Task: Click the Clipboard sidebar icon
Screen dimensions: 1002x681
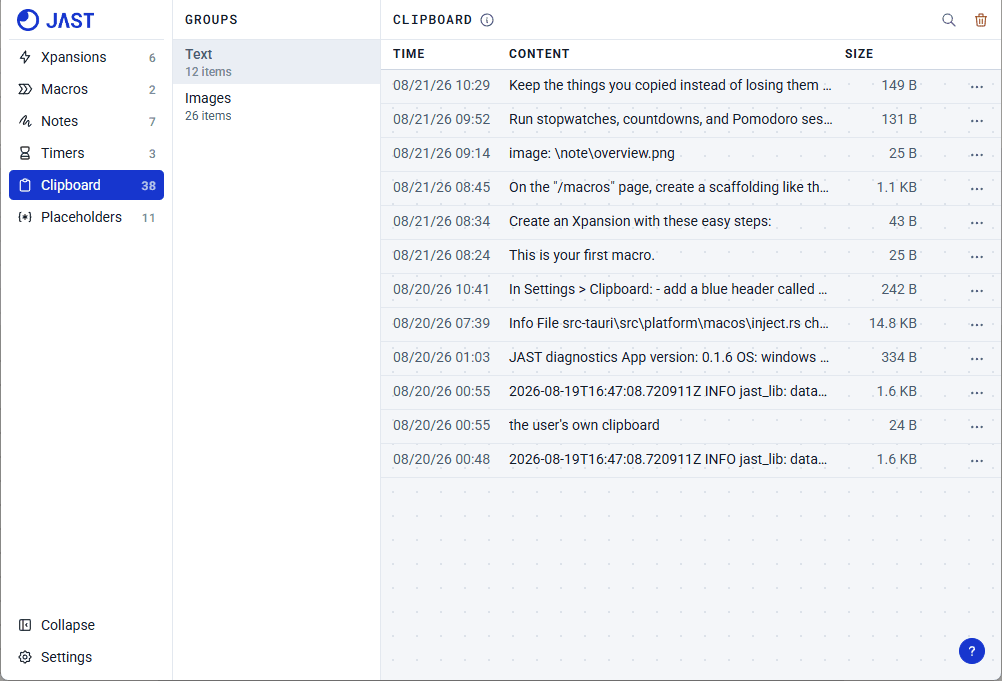Action: click(x=25, y=185)
